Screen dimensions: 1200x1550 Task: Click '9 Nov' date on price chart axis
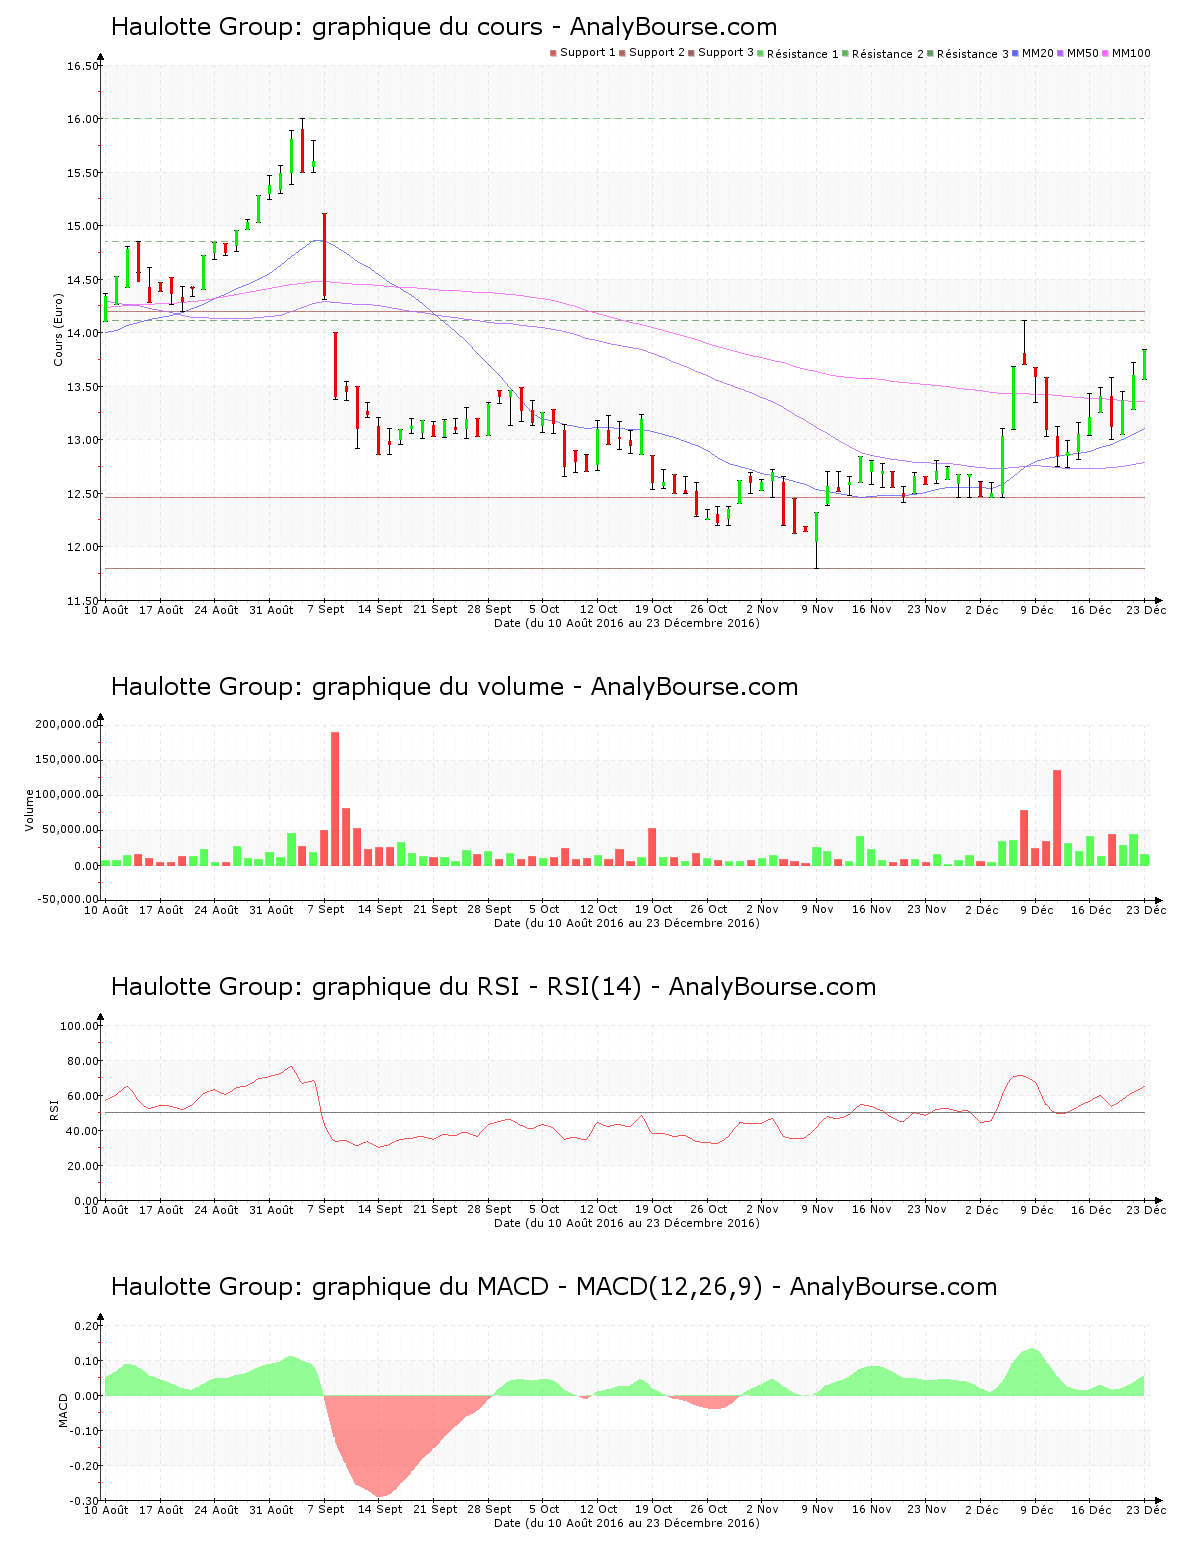[x=817, y=609]
